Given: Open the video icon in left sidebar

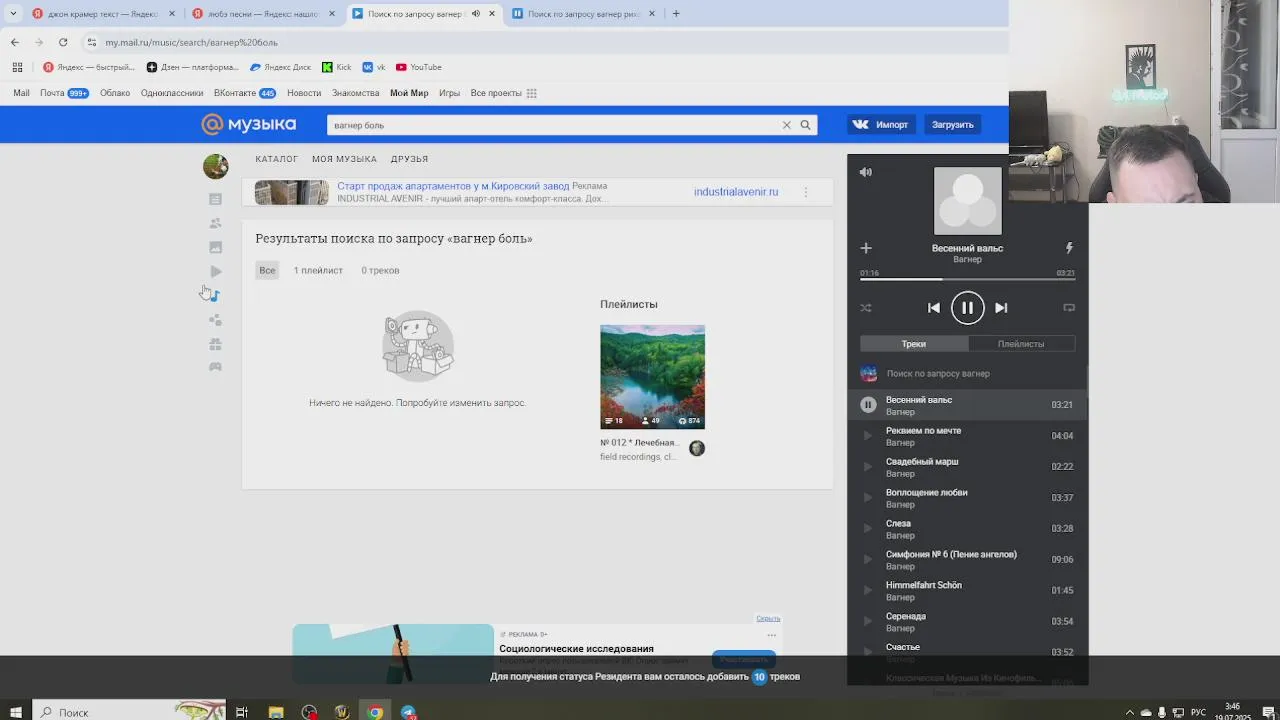Looking at the screenshot, I should pyautogui.click(x=215, y=271).
